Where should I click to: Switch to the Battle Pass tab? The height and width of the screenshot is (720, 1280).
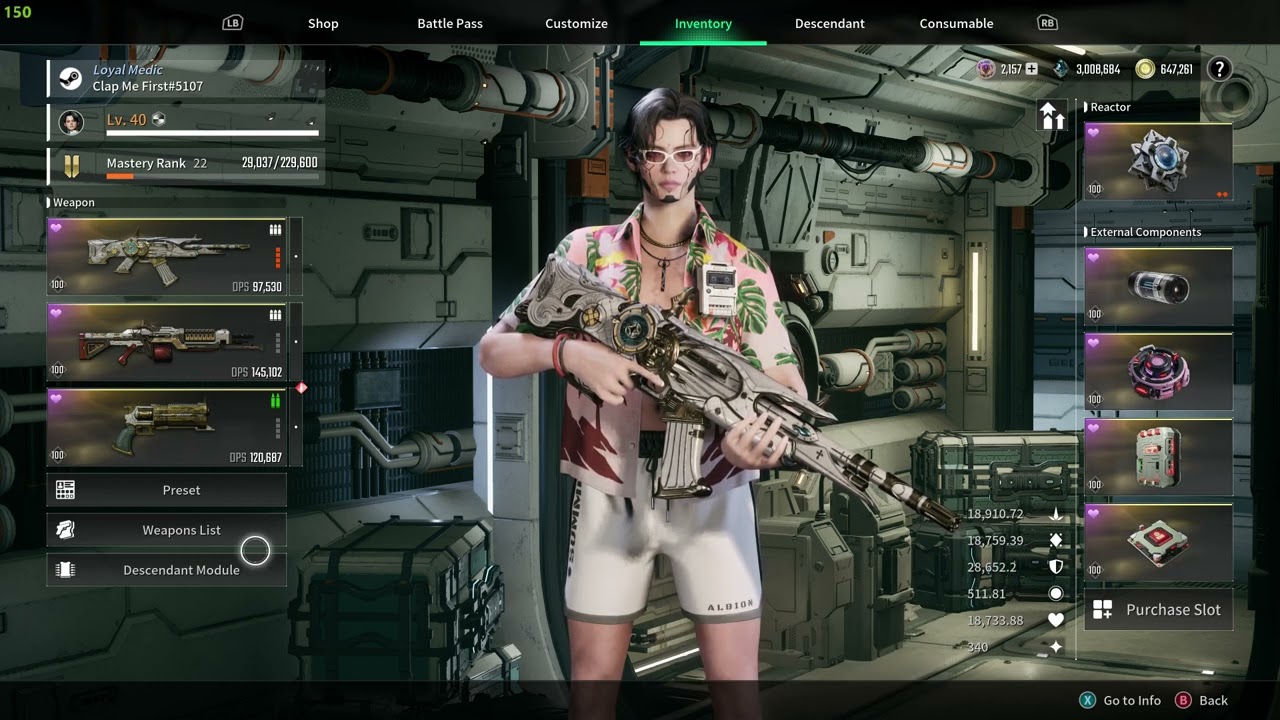(449, 23)
